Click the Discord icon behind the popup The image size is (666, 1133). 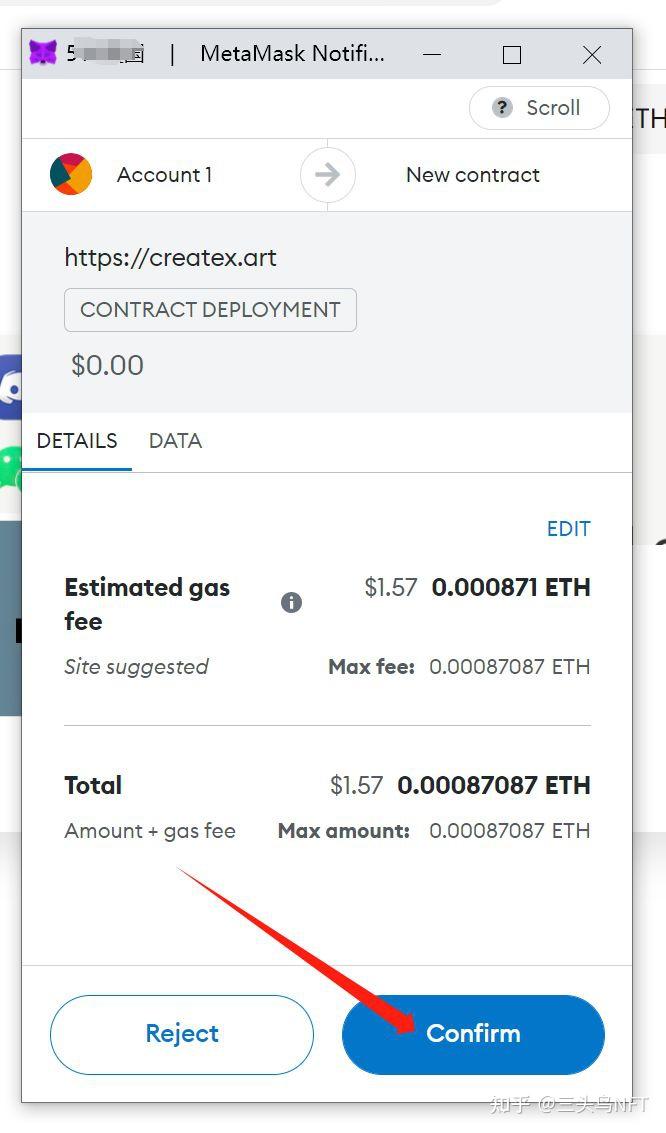coord(11,387)
